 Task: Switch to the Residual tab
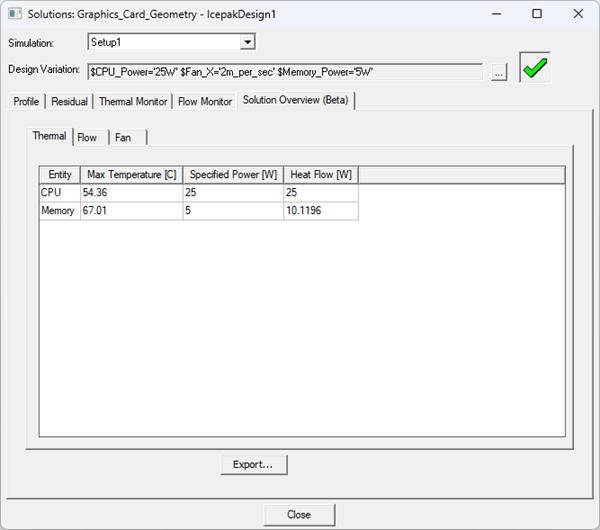click(69, 101)
